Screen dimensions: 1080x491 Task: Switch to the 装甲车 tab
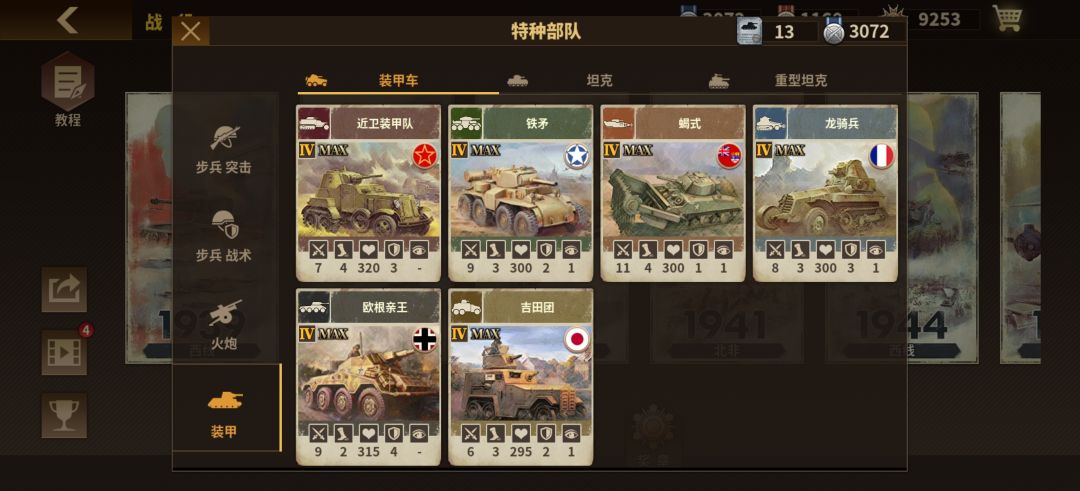coord(398,81)
